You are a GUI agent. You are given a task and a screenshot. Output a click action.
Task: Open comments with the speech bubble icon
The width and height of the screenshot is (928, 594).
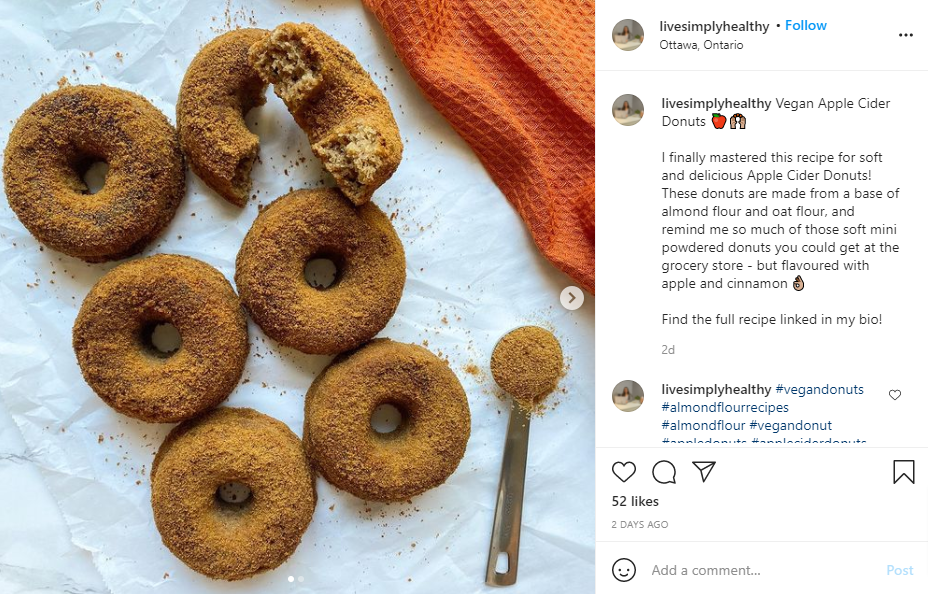[664, 472]
